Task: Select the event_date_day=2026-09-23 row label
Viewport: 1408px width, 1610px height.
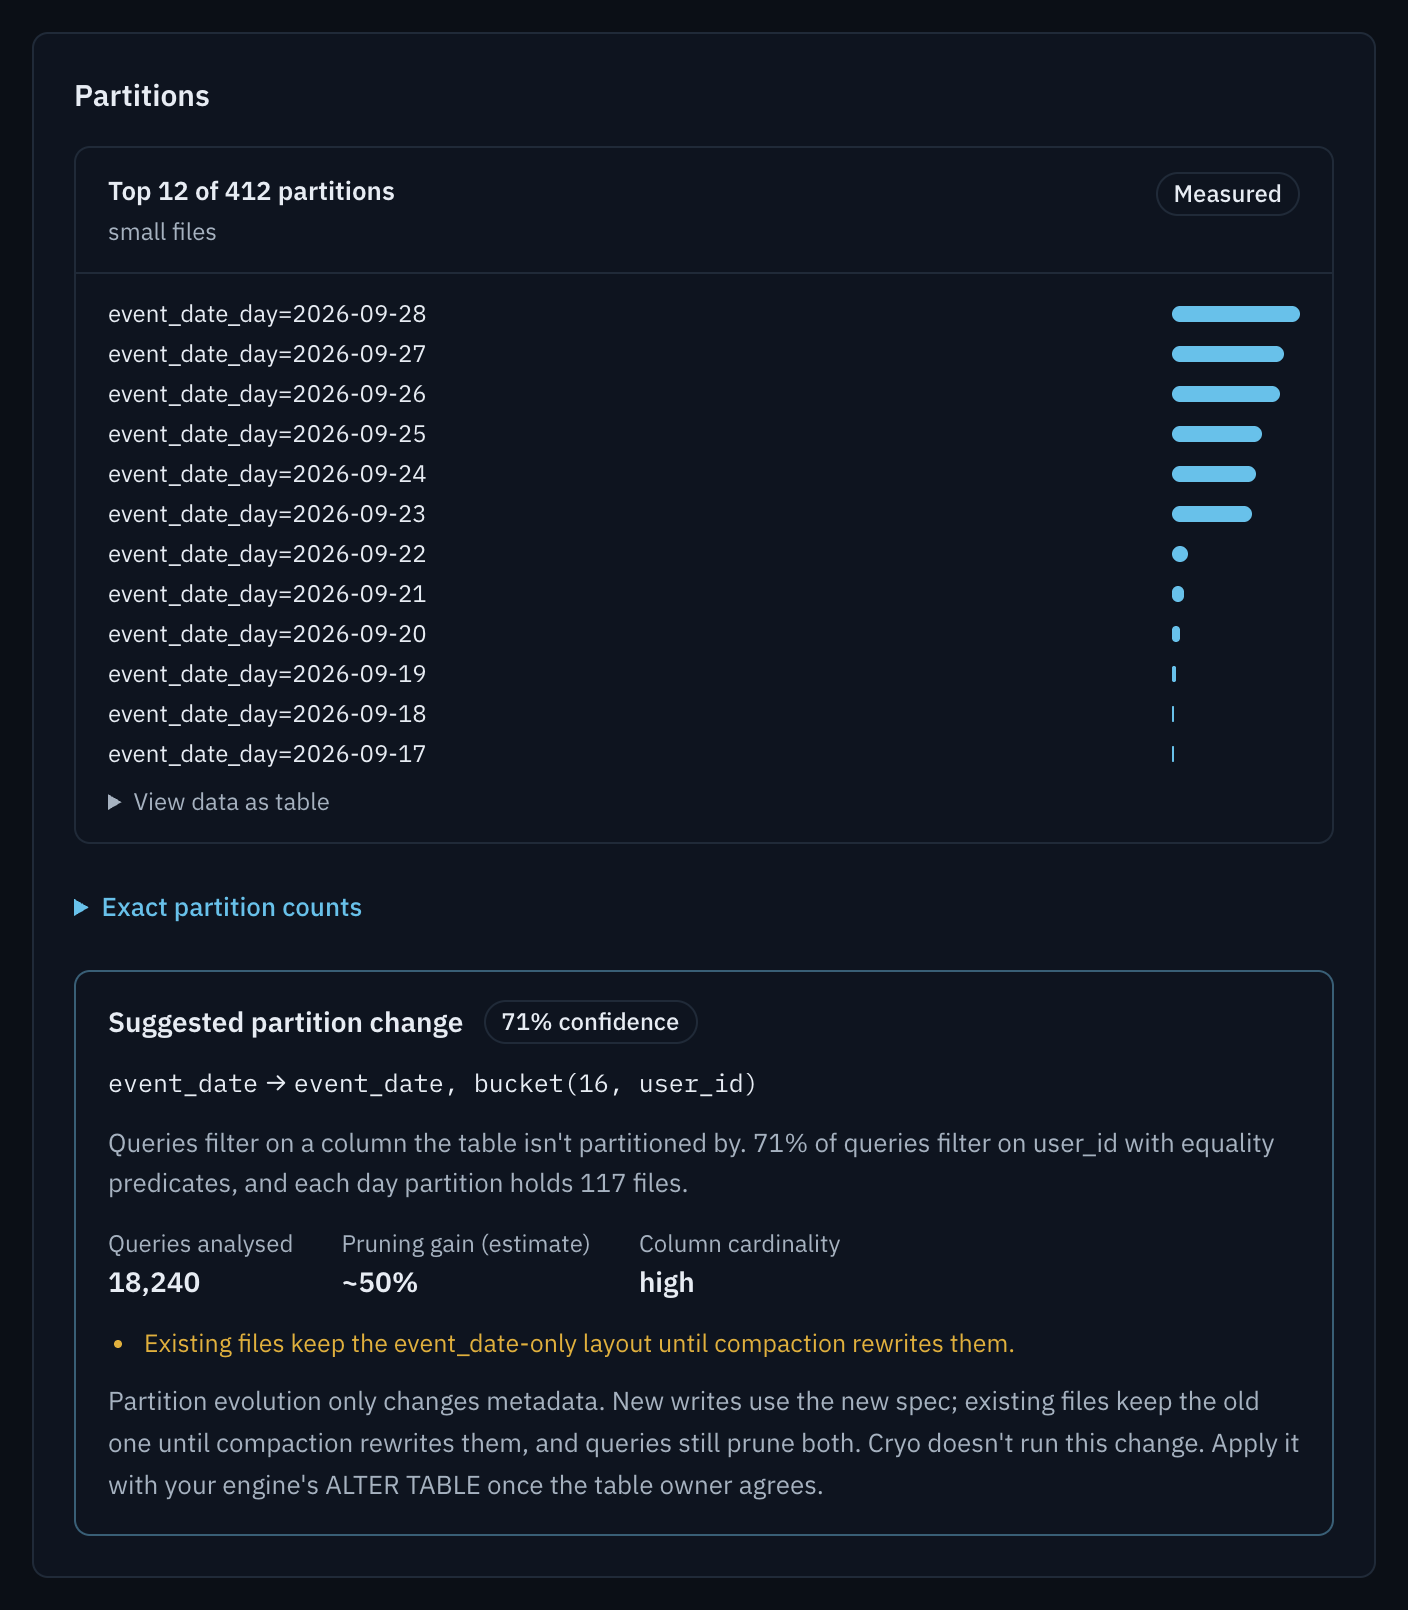Action: [267, 514]
